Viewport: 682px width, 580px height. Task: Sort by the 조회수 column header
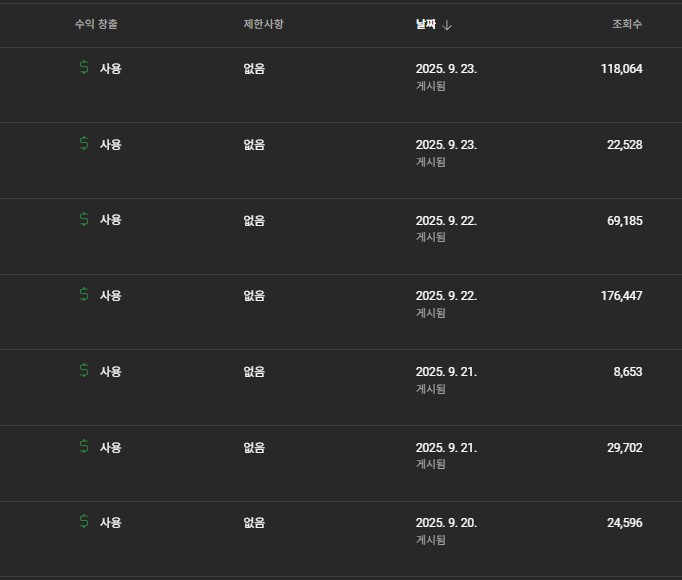click(x=627, y=23)
